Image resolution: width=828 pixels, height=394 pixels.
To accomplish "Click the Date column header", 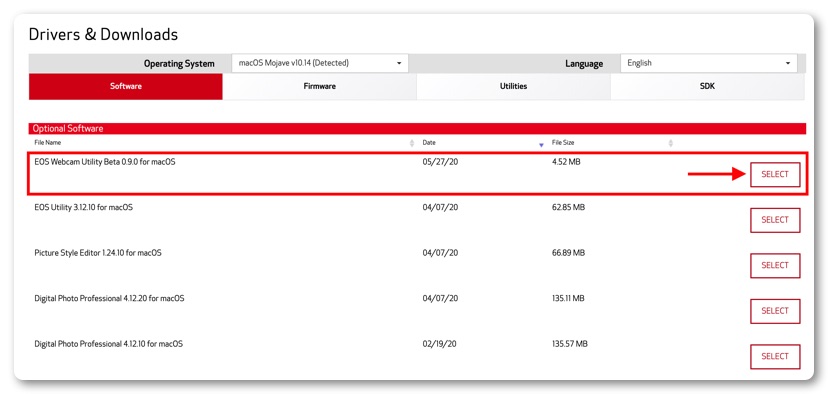I will pos(429,143).
